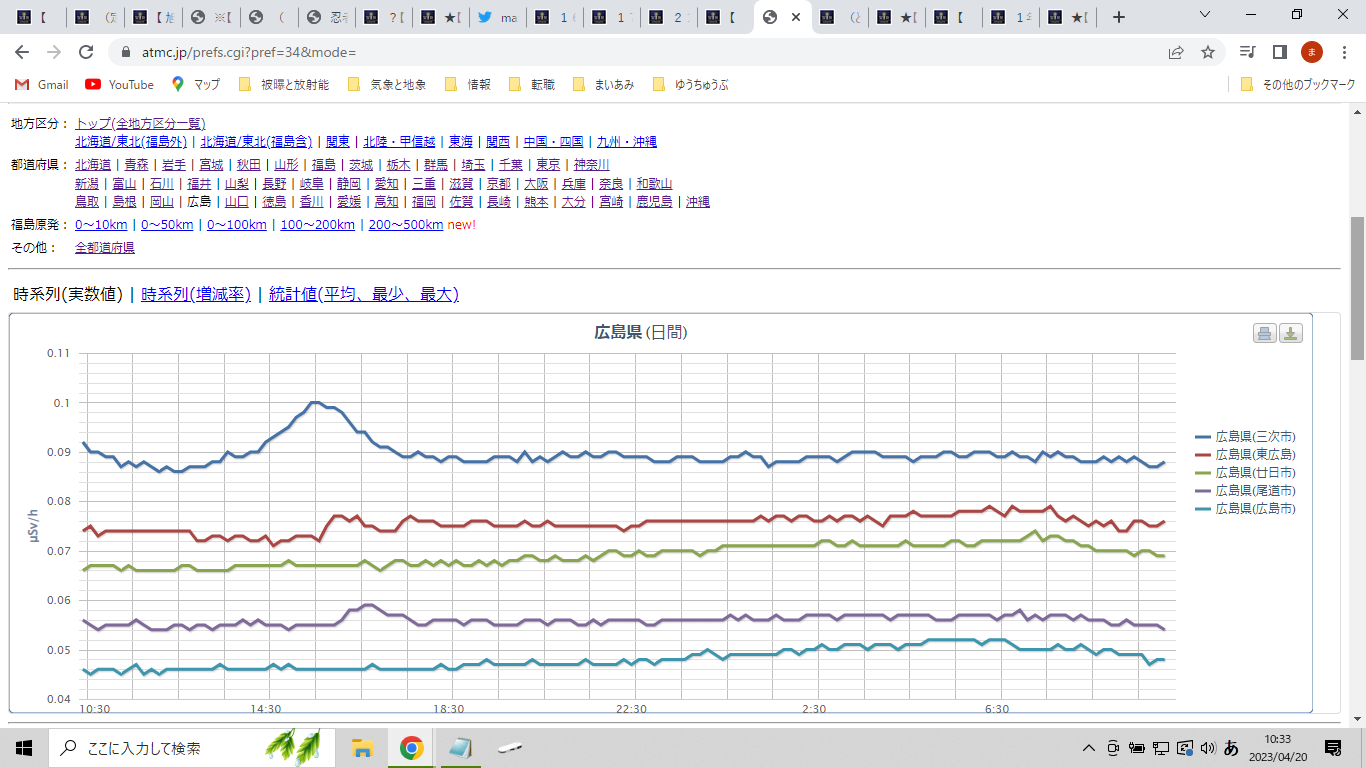Open the 北陸・甲信越 region link
Viewport: 1366px width, 768px height.
point(399,142)
